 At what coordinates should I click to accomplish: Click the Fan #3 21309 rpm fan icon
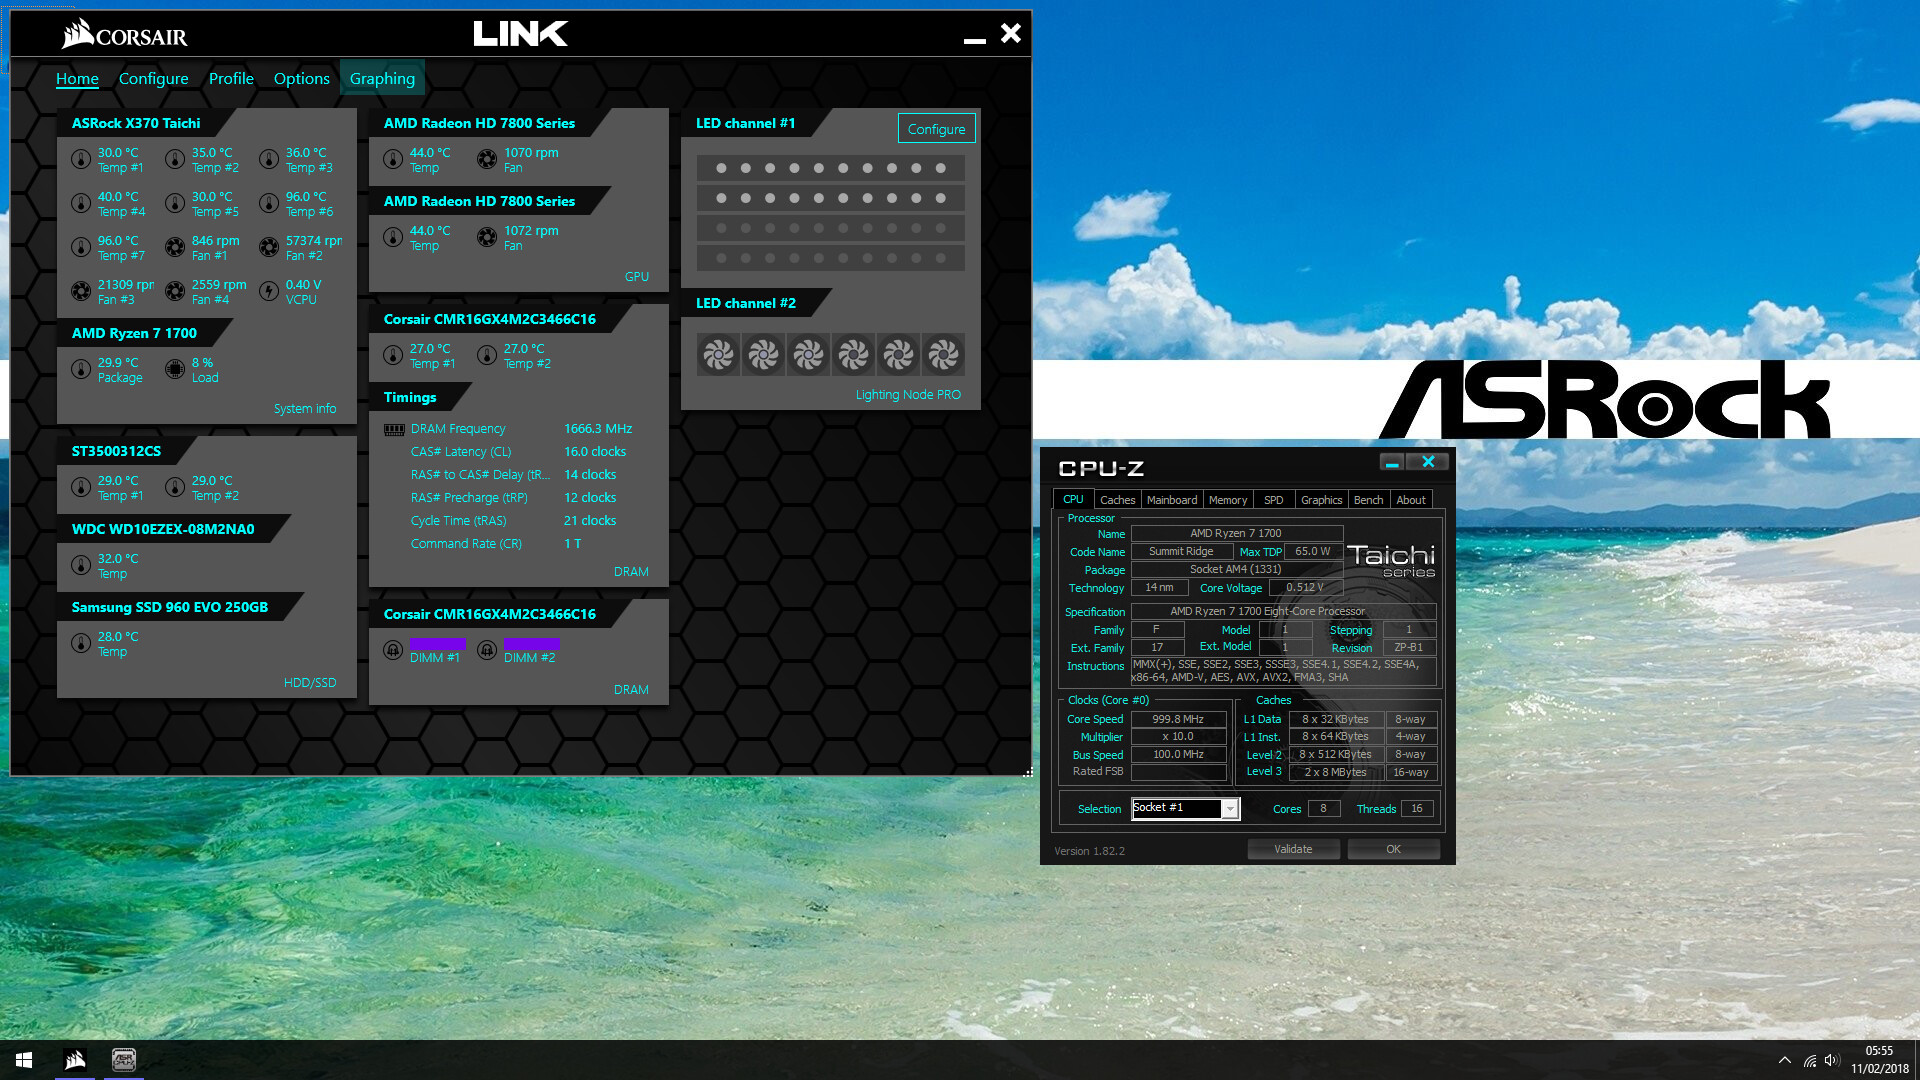(x=81, y=291)
